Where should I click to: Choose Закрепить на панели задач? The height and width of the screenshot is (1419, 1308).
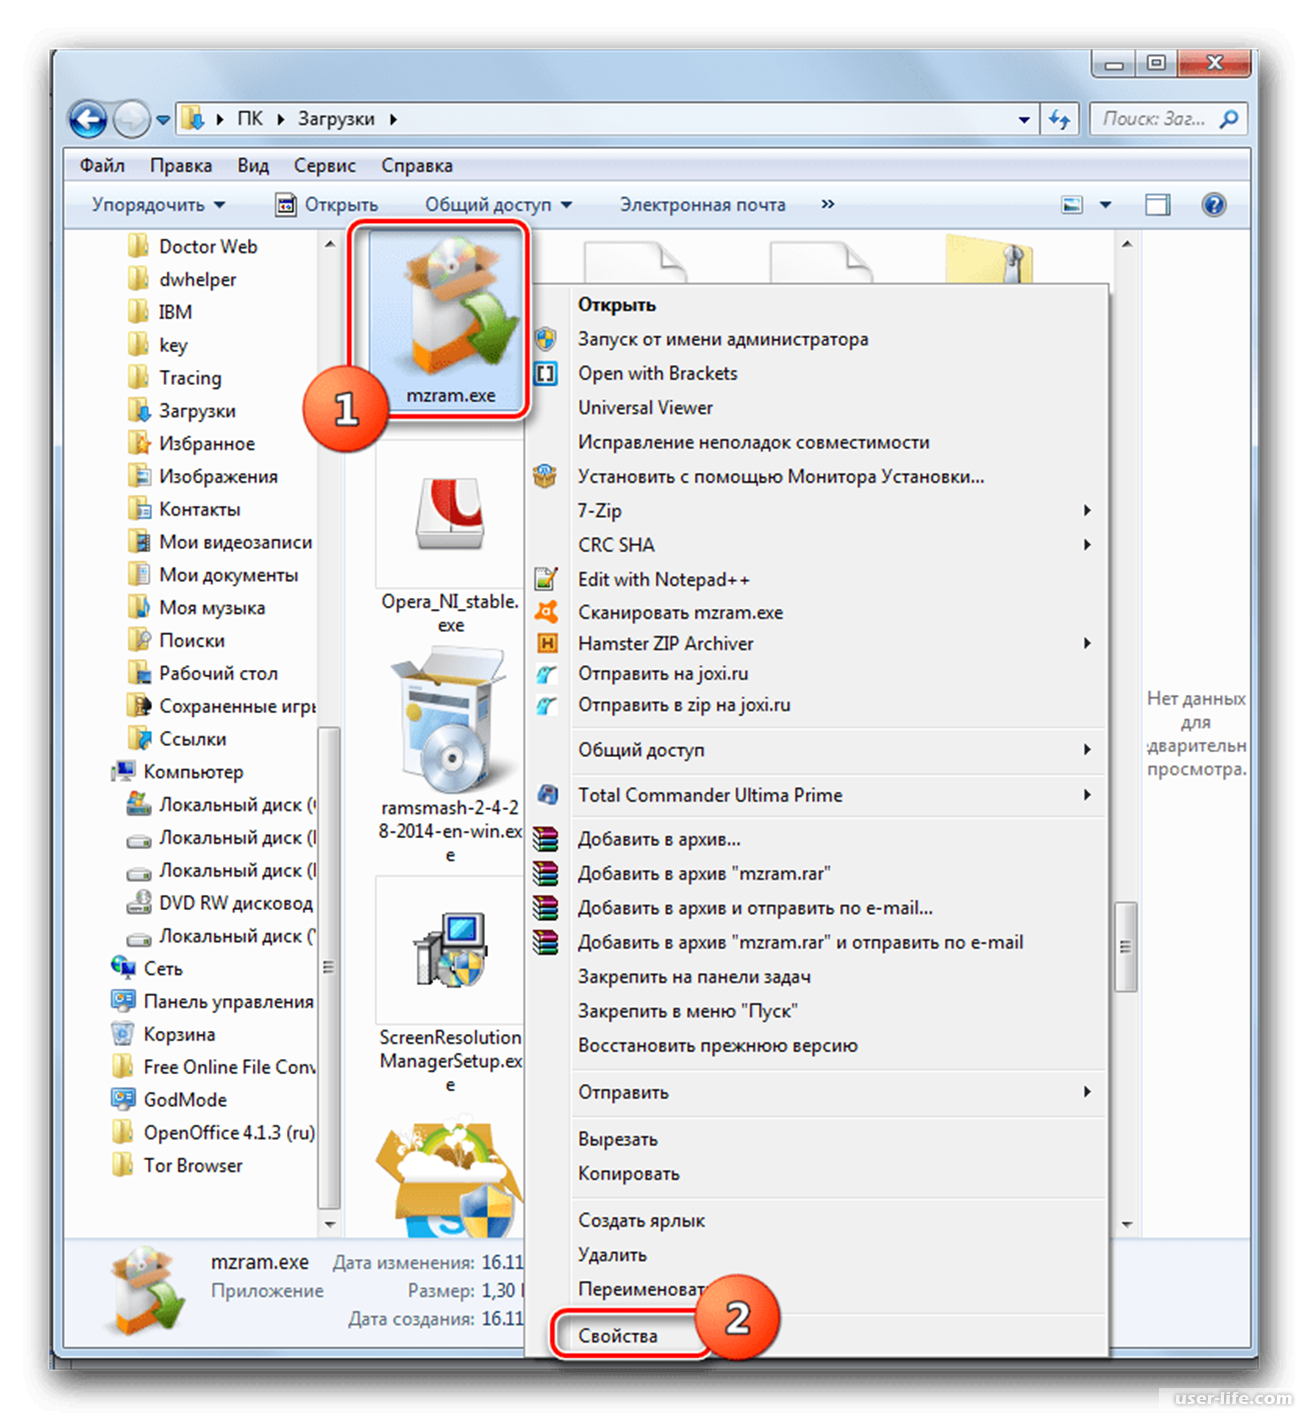(x=694, y=977)
